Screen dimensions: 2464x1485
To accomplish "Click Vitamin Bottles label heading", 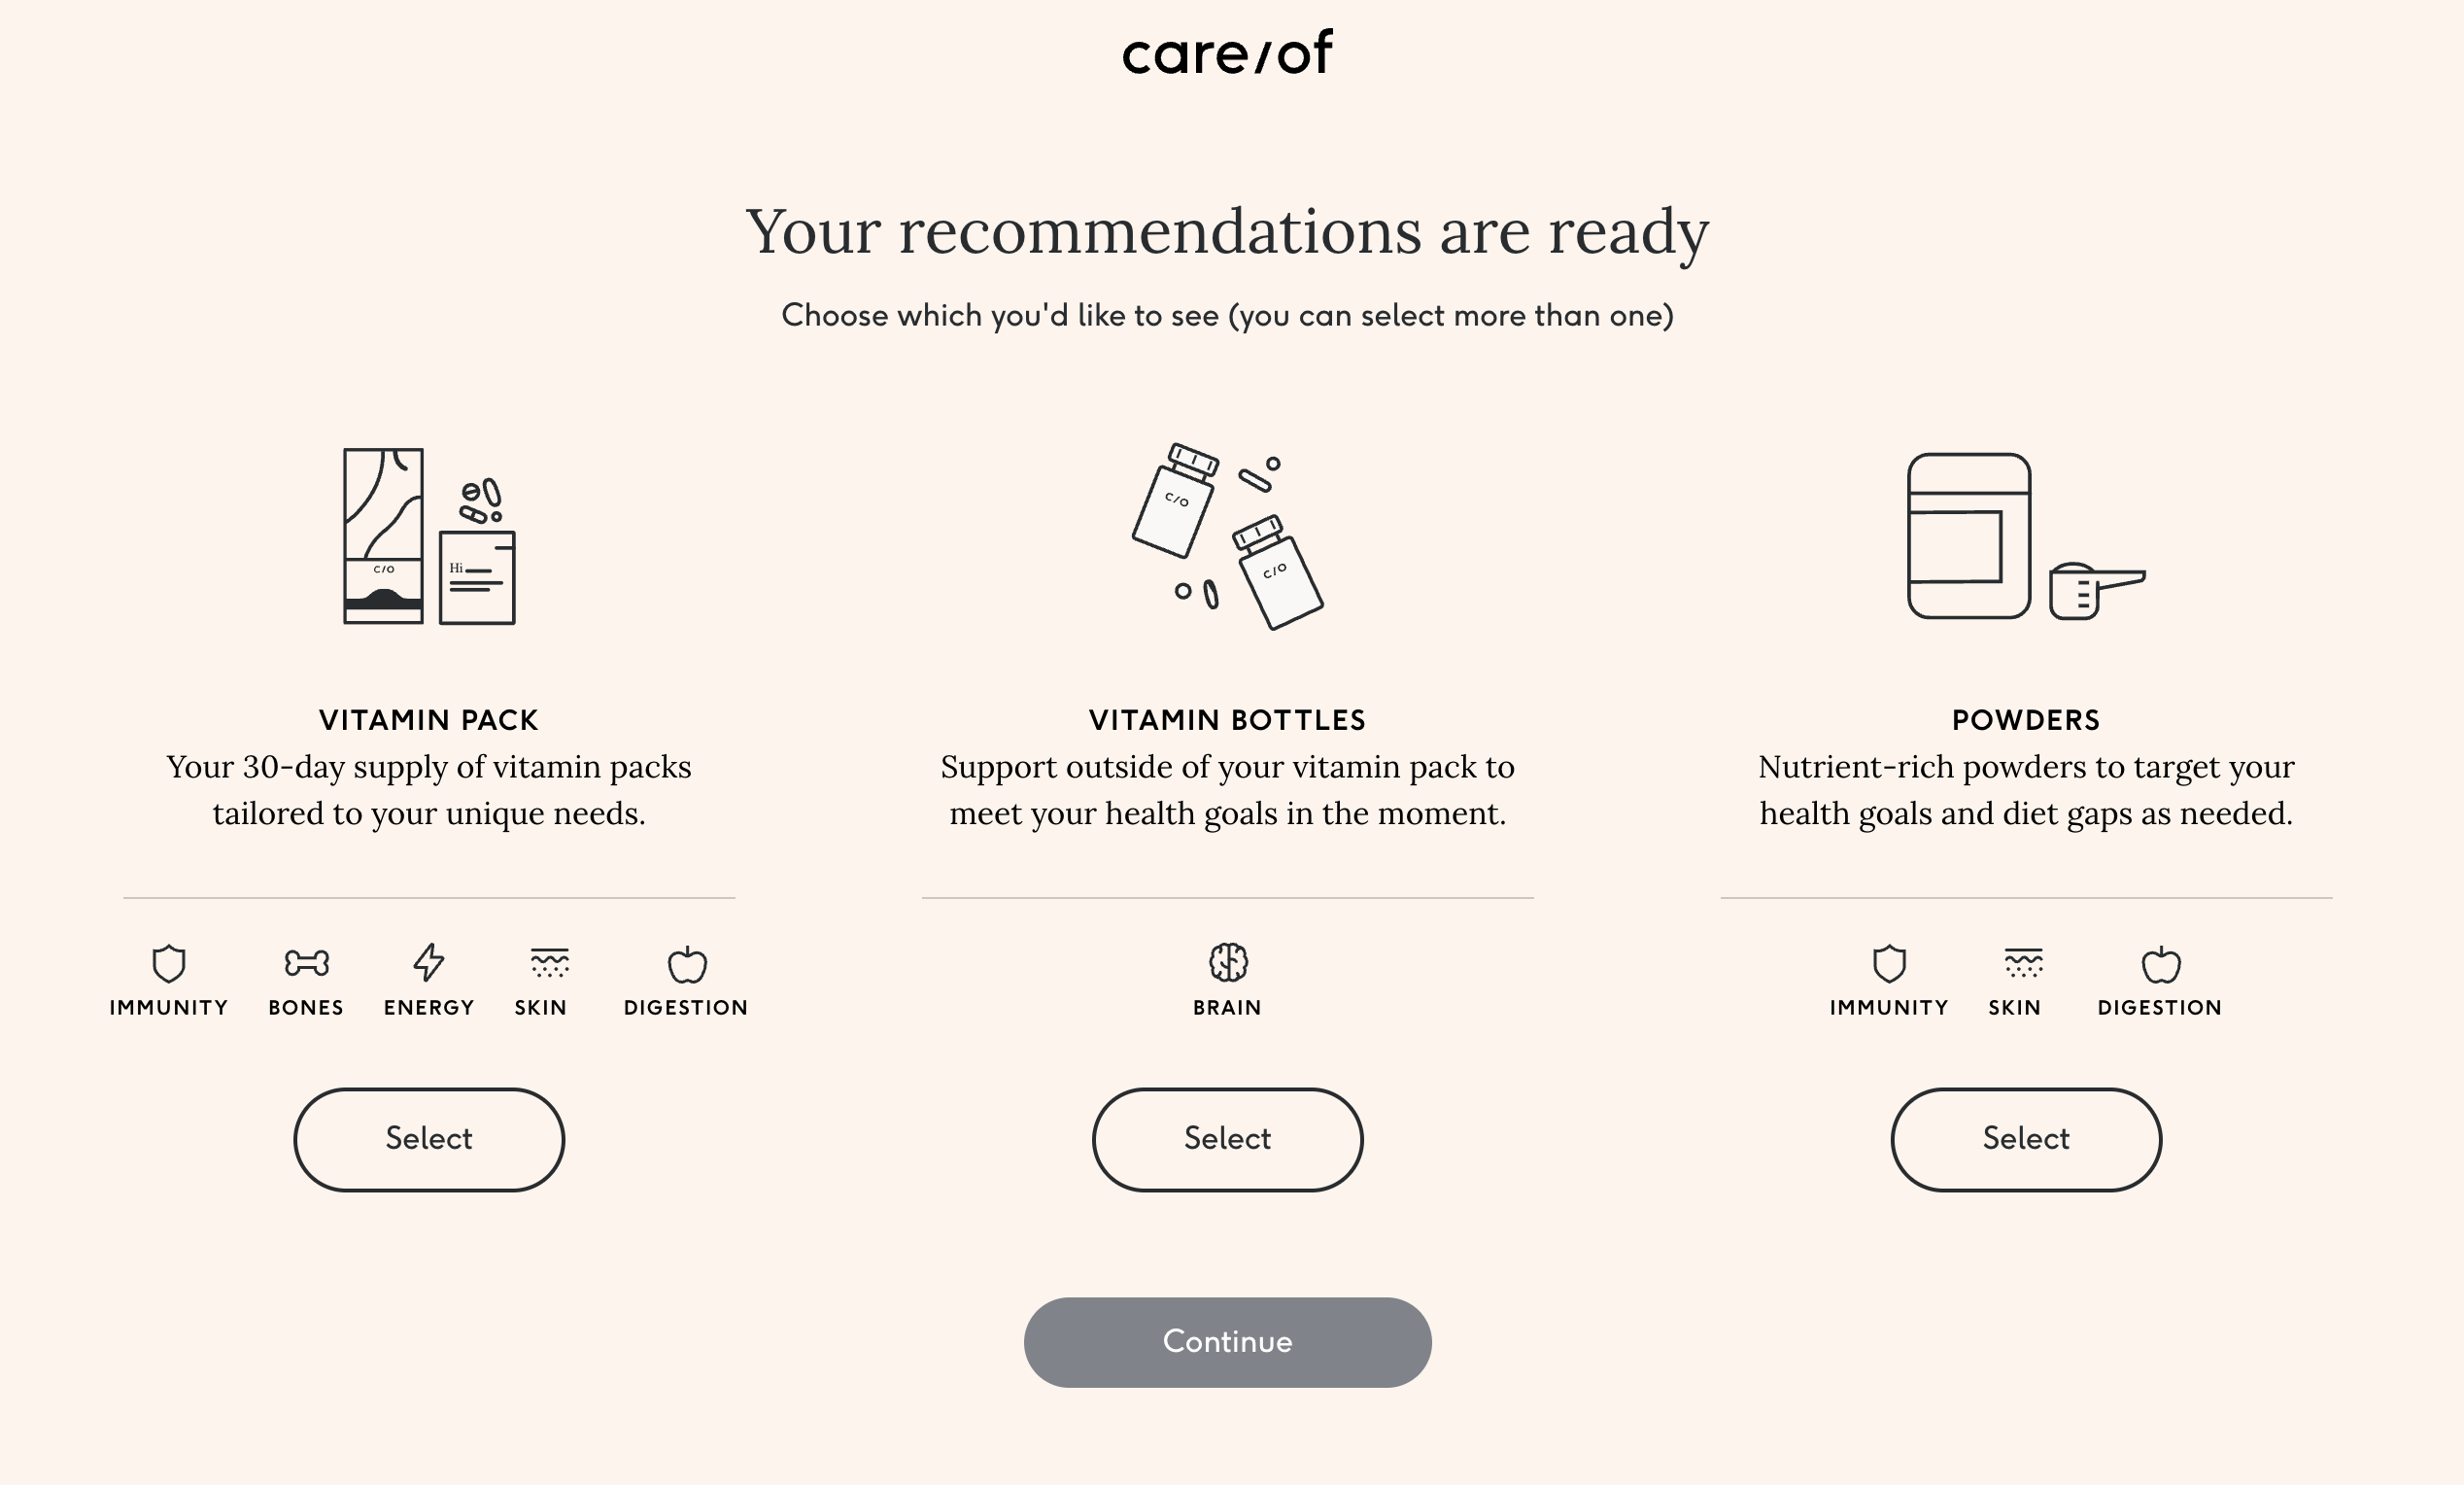I will coord(1227,719).
